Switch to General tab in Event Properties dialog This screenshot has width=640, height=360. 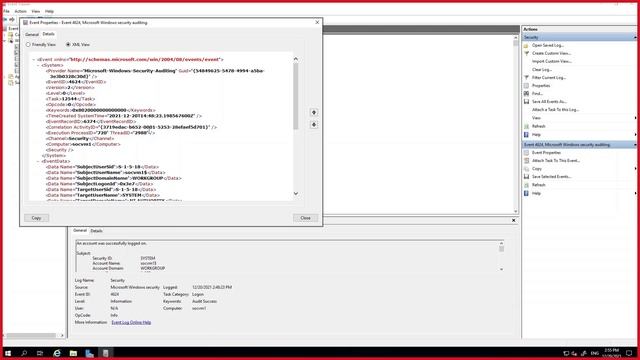coord(32,34)
